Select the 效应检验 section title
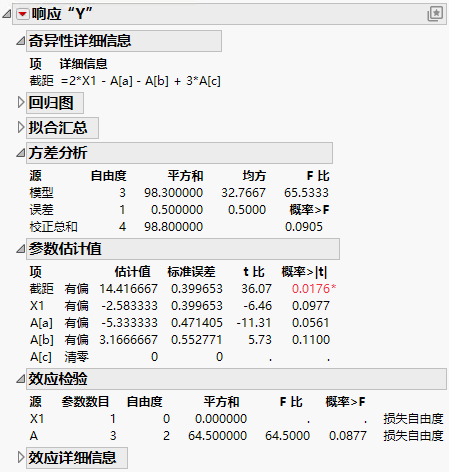Viewport: 449px width, 472px height. (58, 379)
